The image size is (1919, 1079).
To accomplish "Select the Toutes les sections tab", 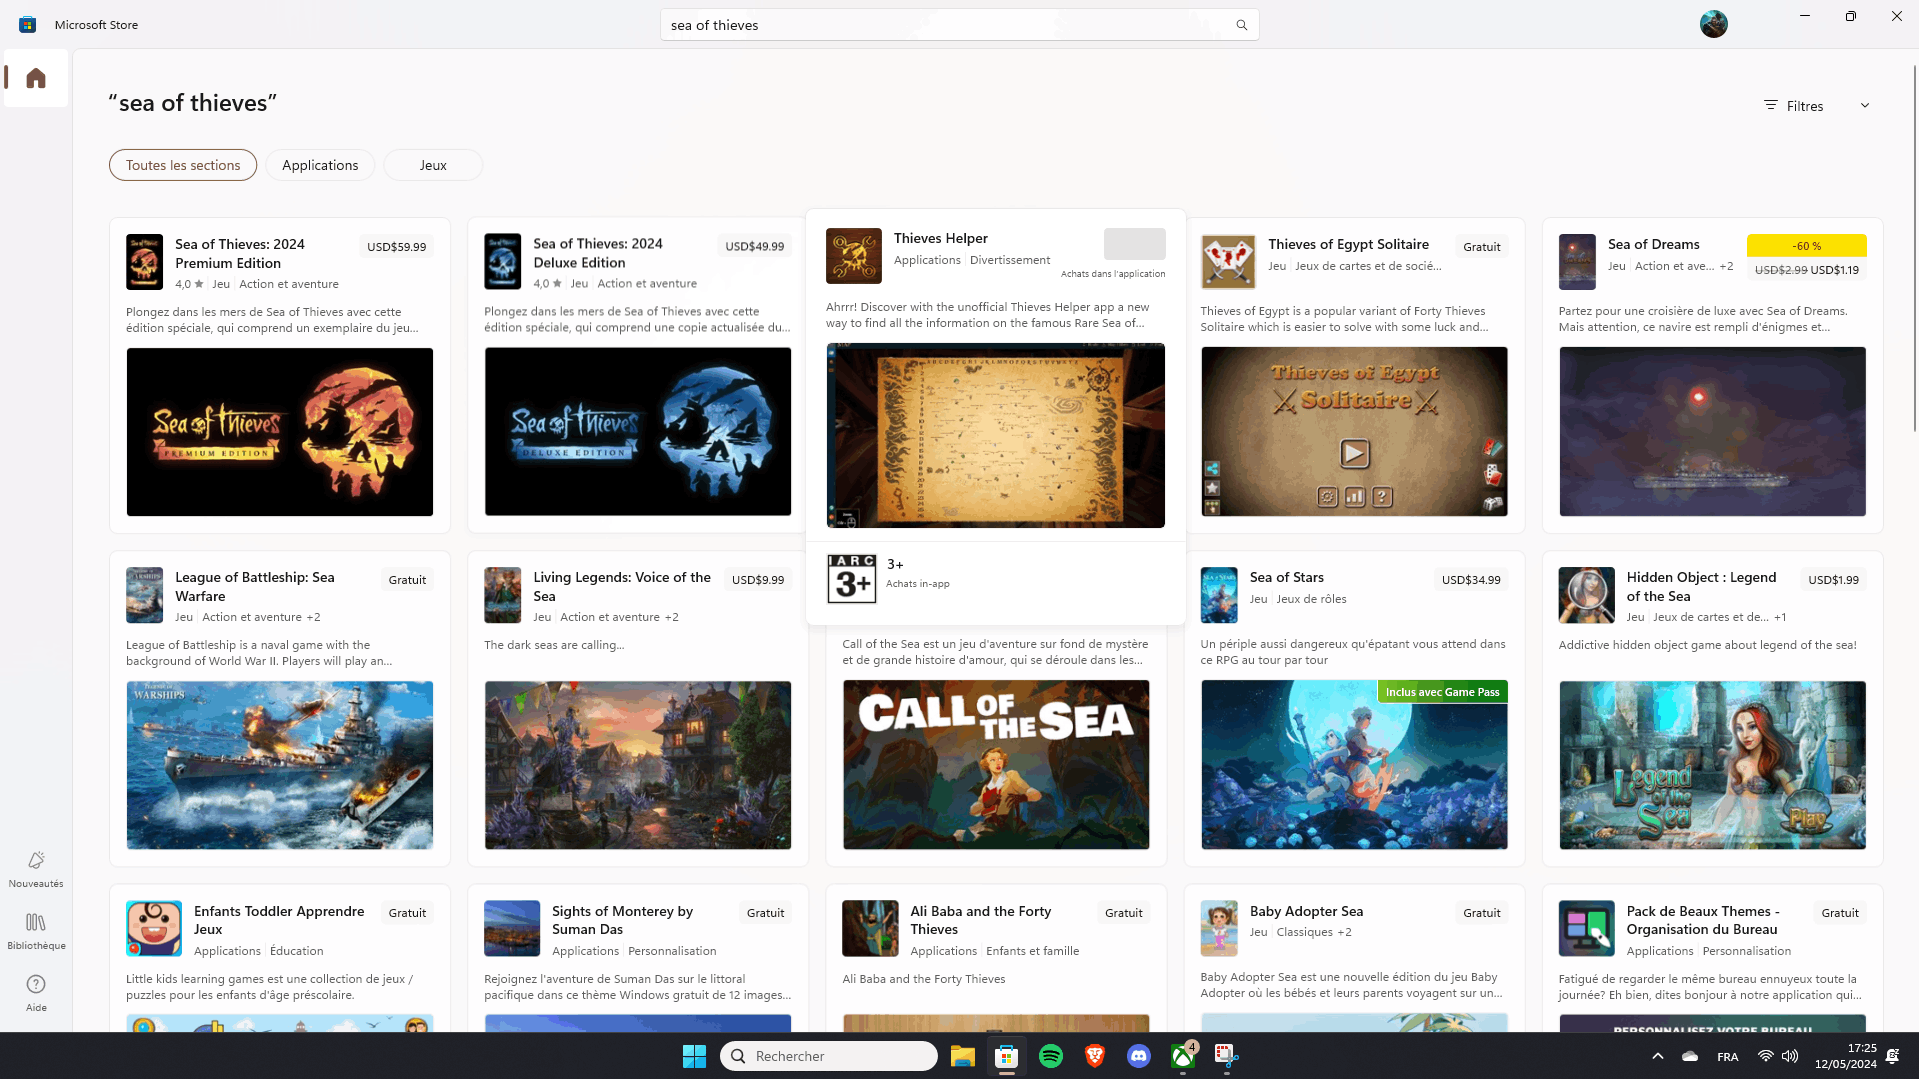I will [x=183, y=165].
